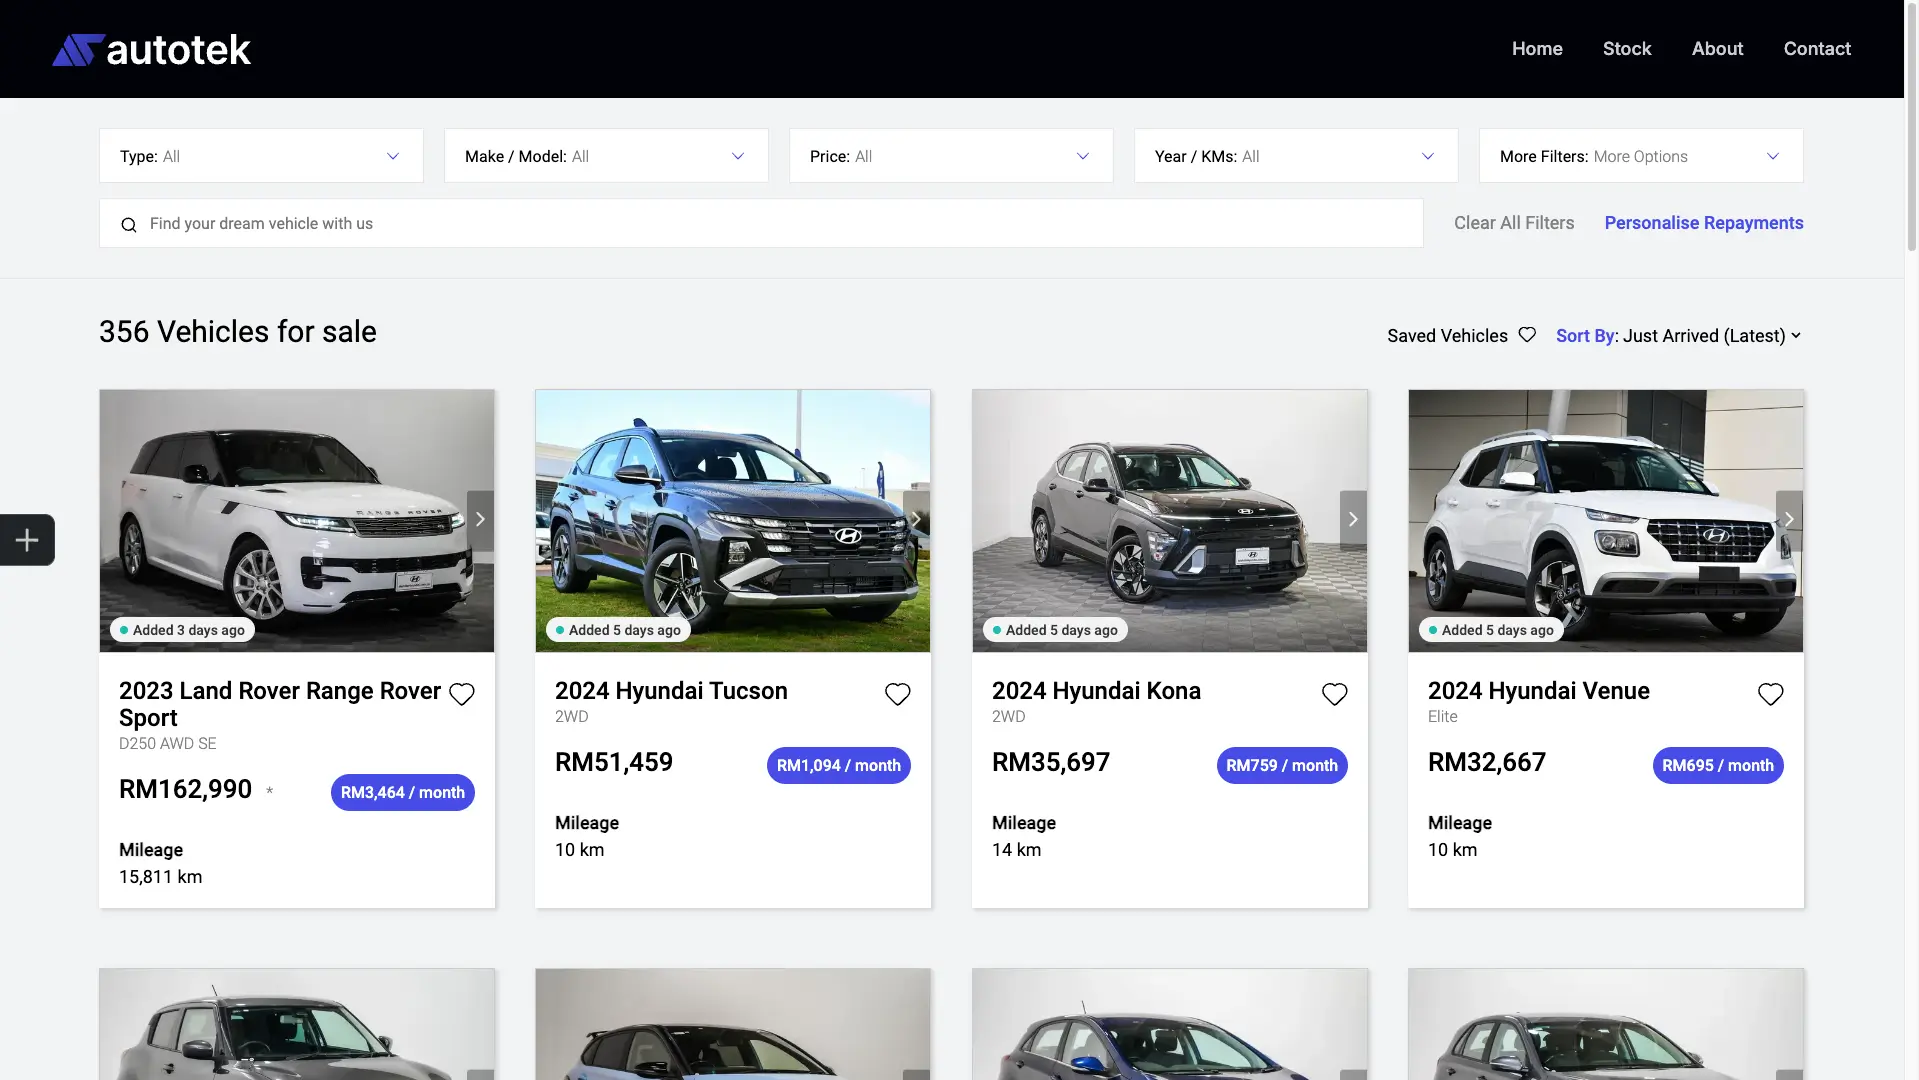Click the autotek logo
The height and width of the screenshot is (1080, 1919).
click(x=151, y=49)
